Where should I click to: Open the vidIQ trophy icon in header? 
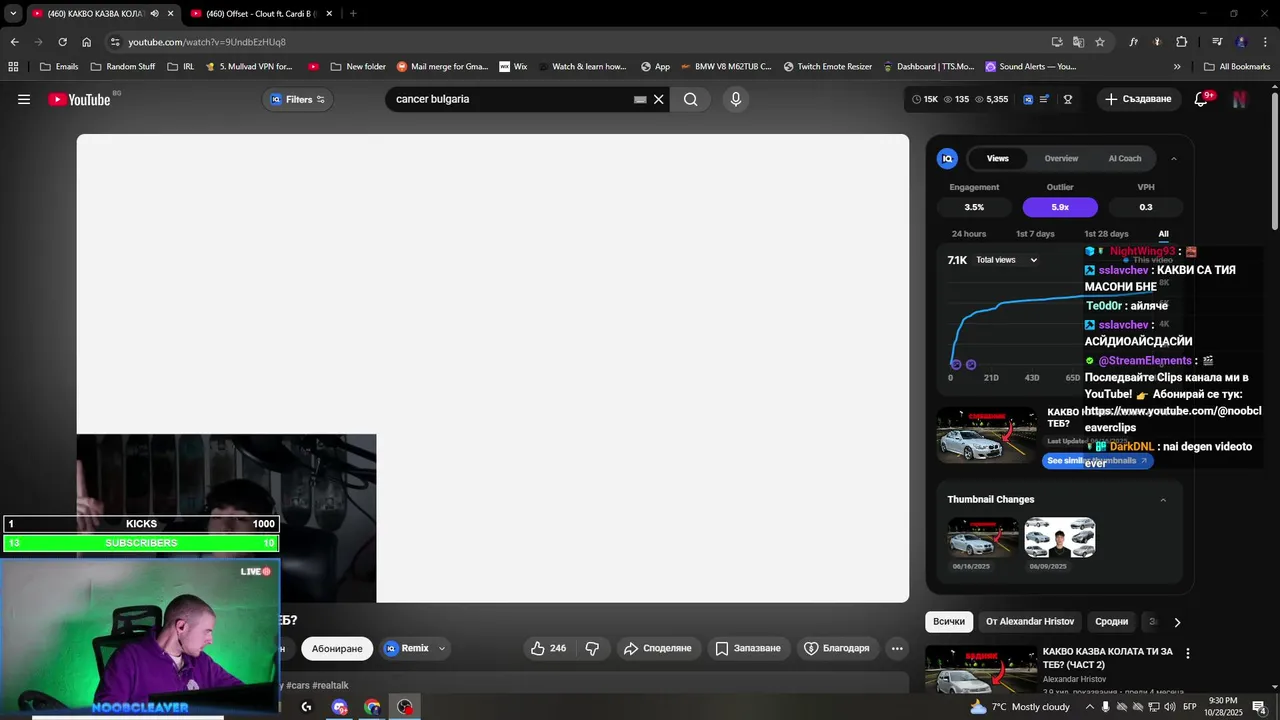click(1068, 99)
